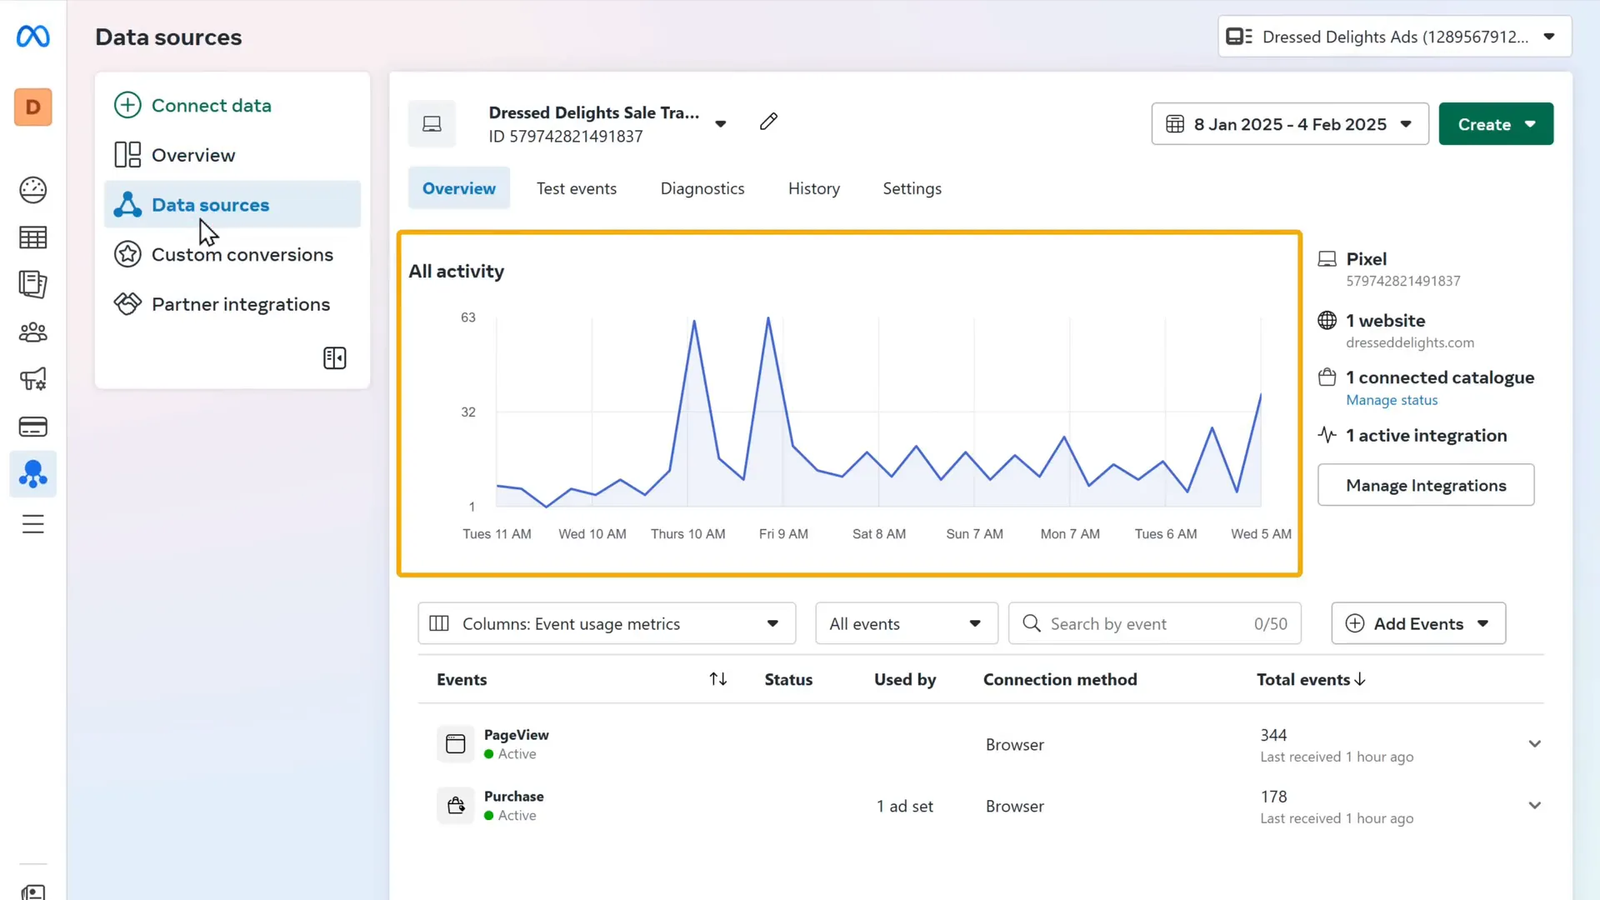Open the reports document icon in sidebar
This screenshot has width=1600, height=900.
[x=33, y=284]
